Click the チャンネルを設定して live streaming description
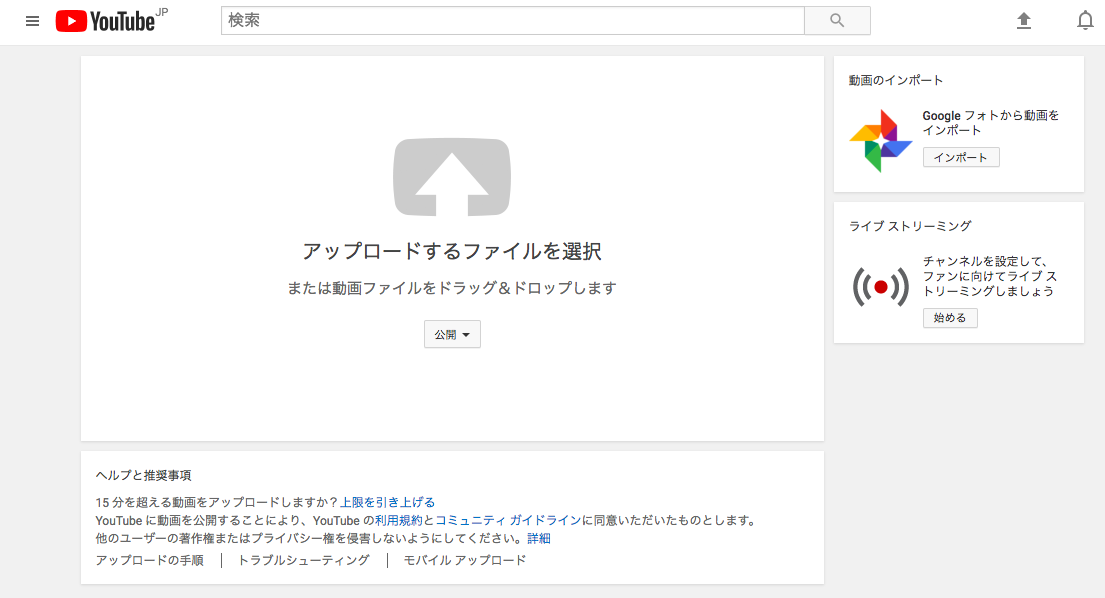This screenshot has width=1105, height=598. 990,276
